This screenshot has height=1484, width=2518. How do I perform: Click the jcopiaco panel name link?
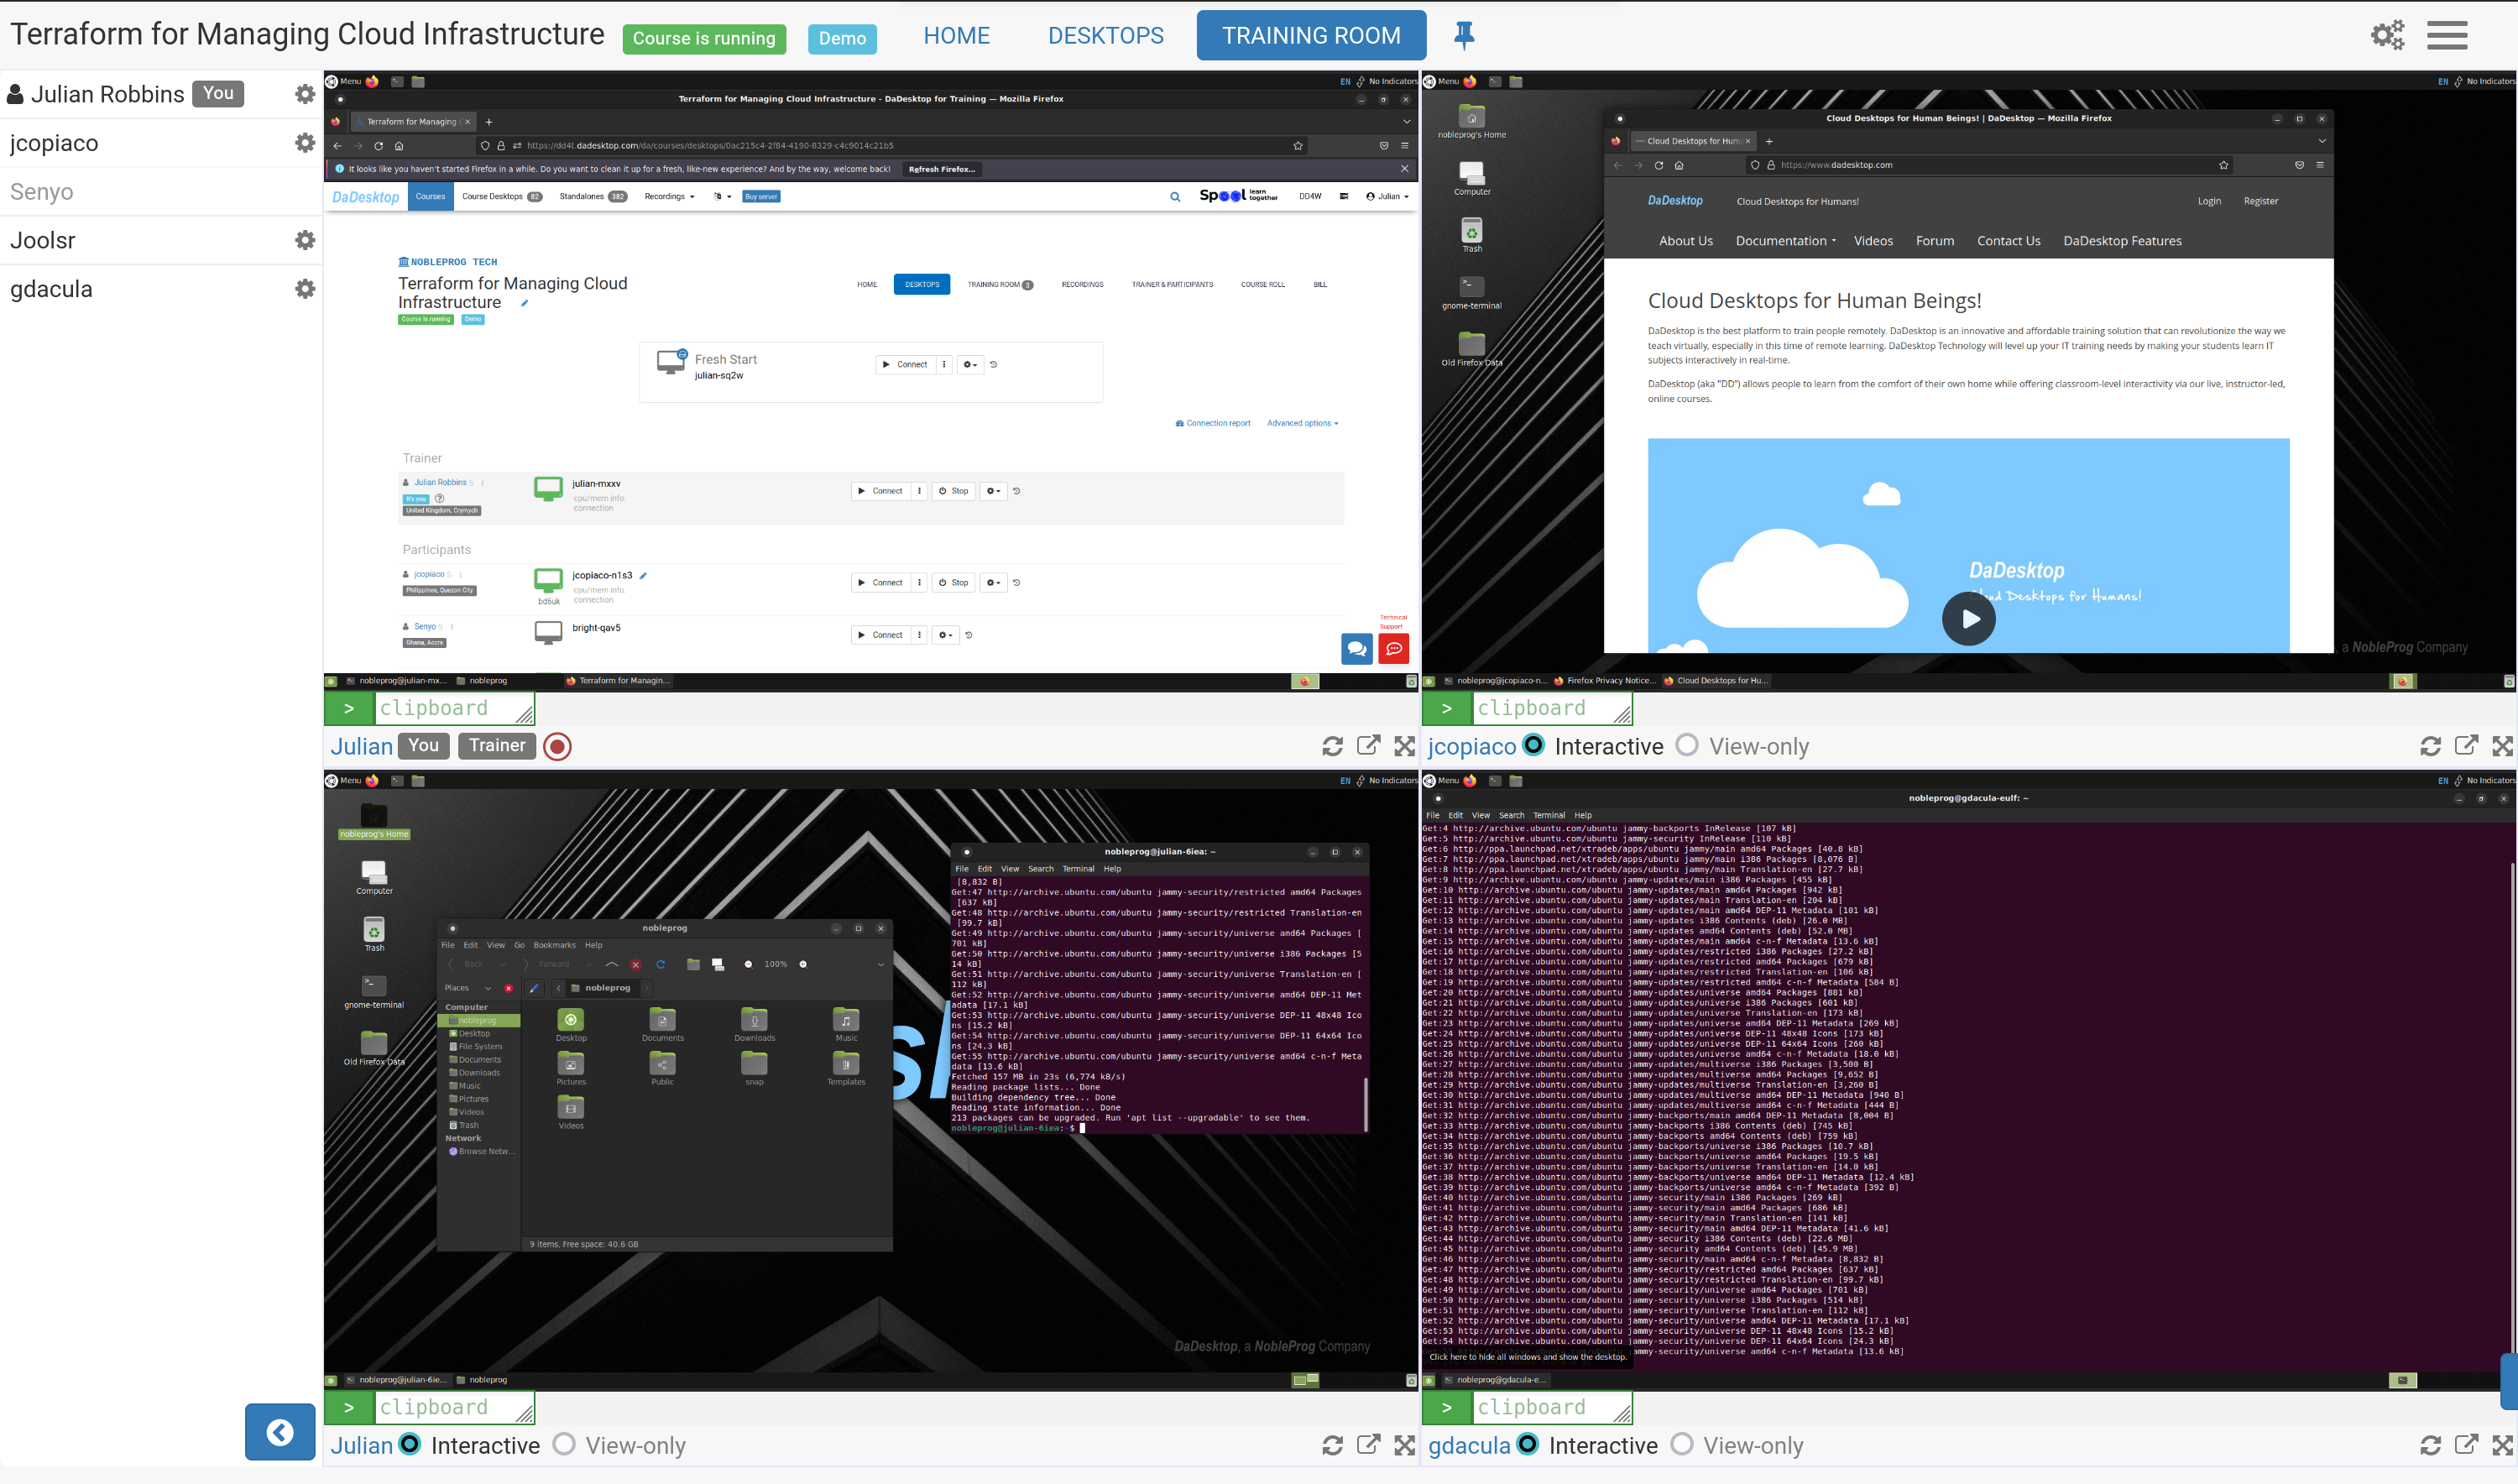1471,747
